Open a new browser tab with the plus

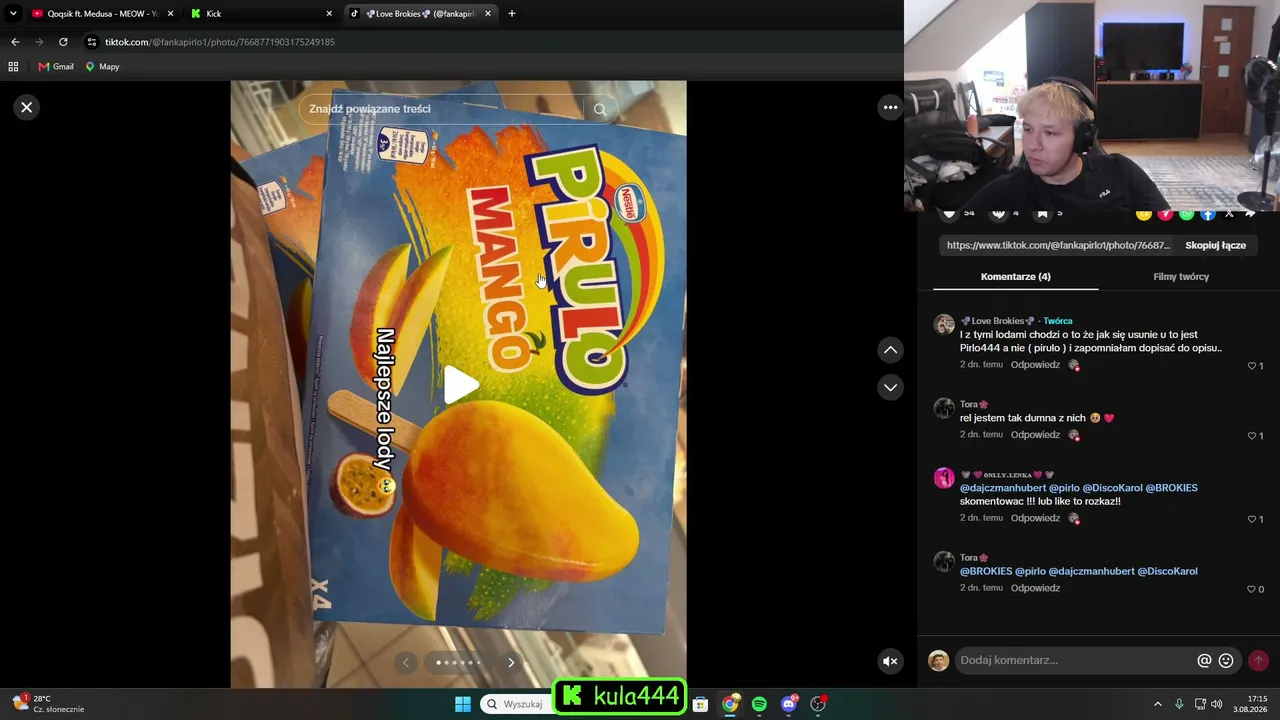[512, 14]
